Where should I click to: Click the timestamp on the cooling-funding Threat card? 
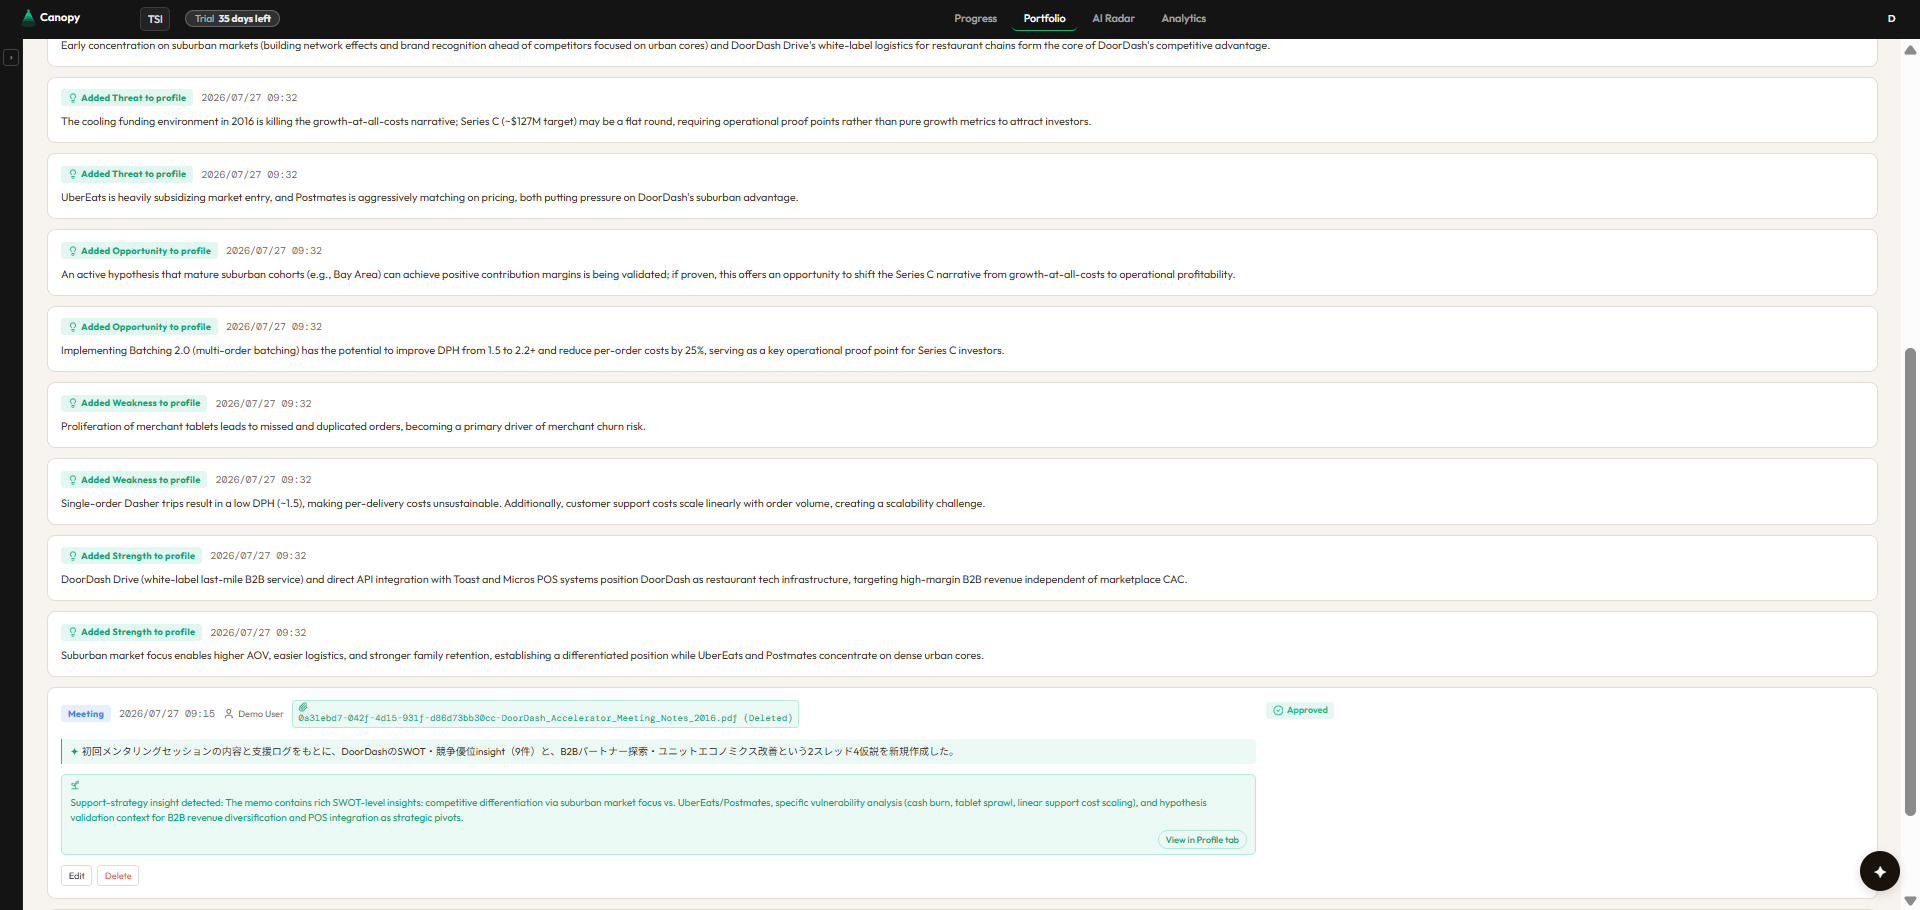(249, 98)
